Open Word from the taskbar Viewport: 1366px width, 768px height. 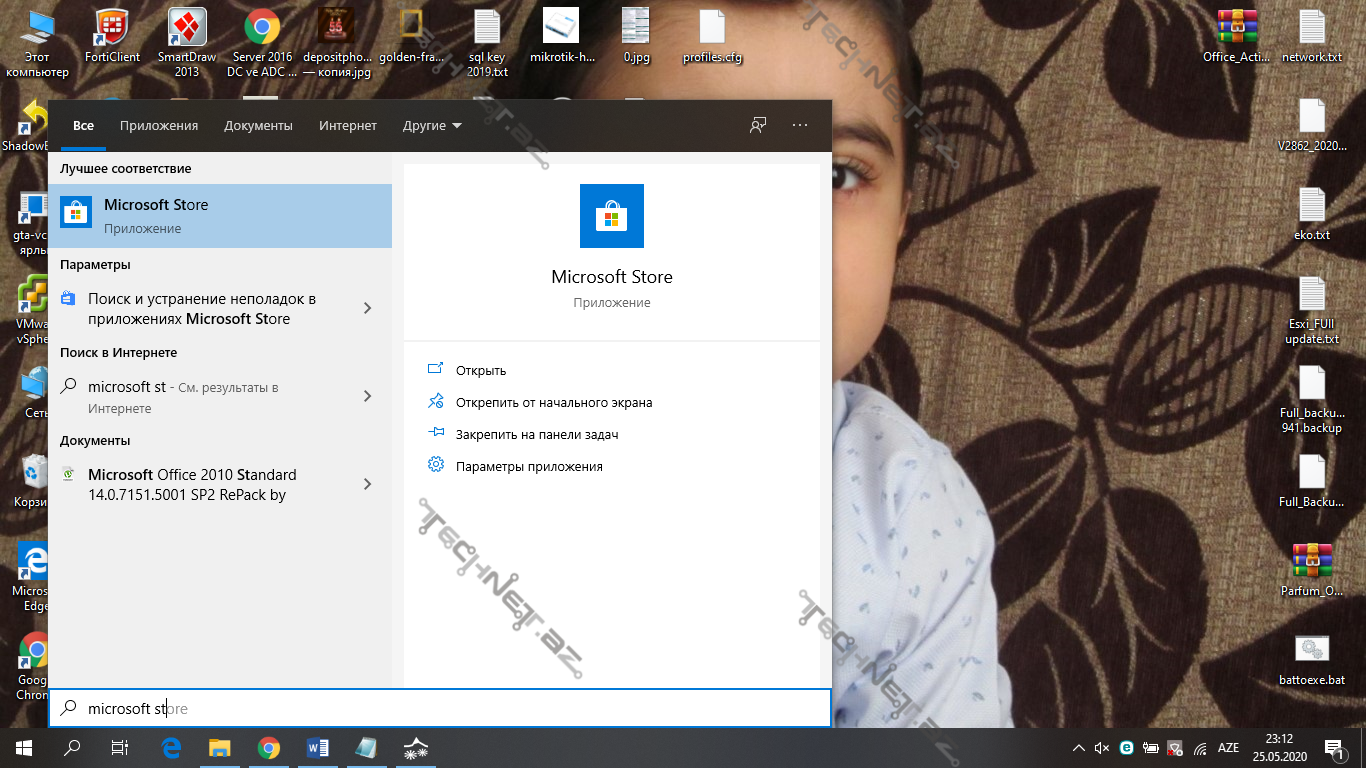coord(318,747)
